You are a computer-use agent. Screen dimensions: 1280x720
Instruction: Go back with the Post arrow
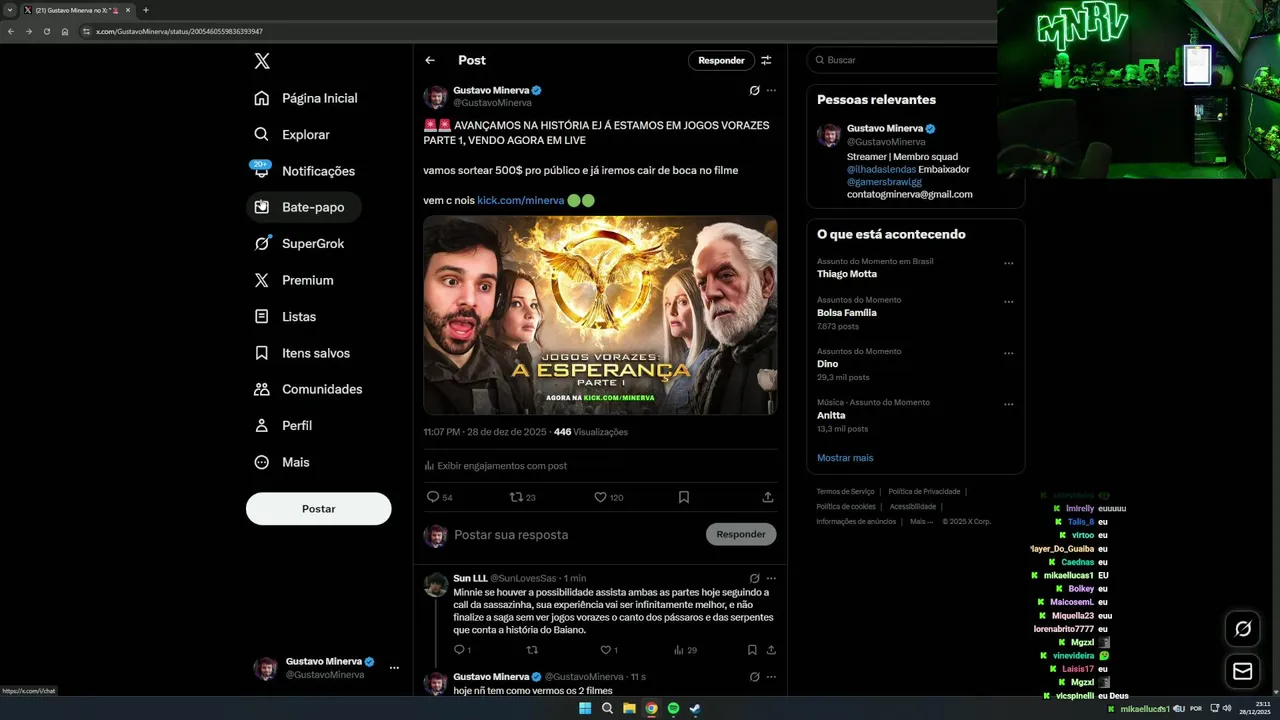pos(430,60)
